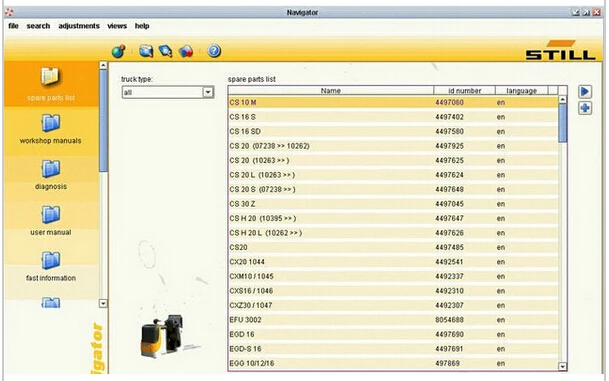Select CS 20 (07238 >> 10262) row
The image size is (609, 381).
pos(393,146)
